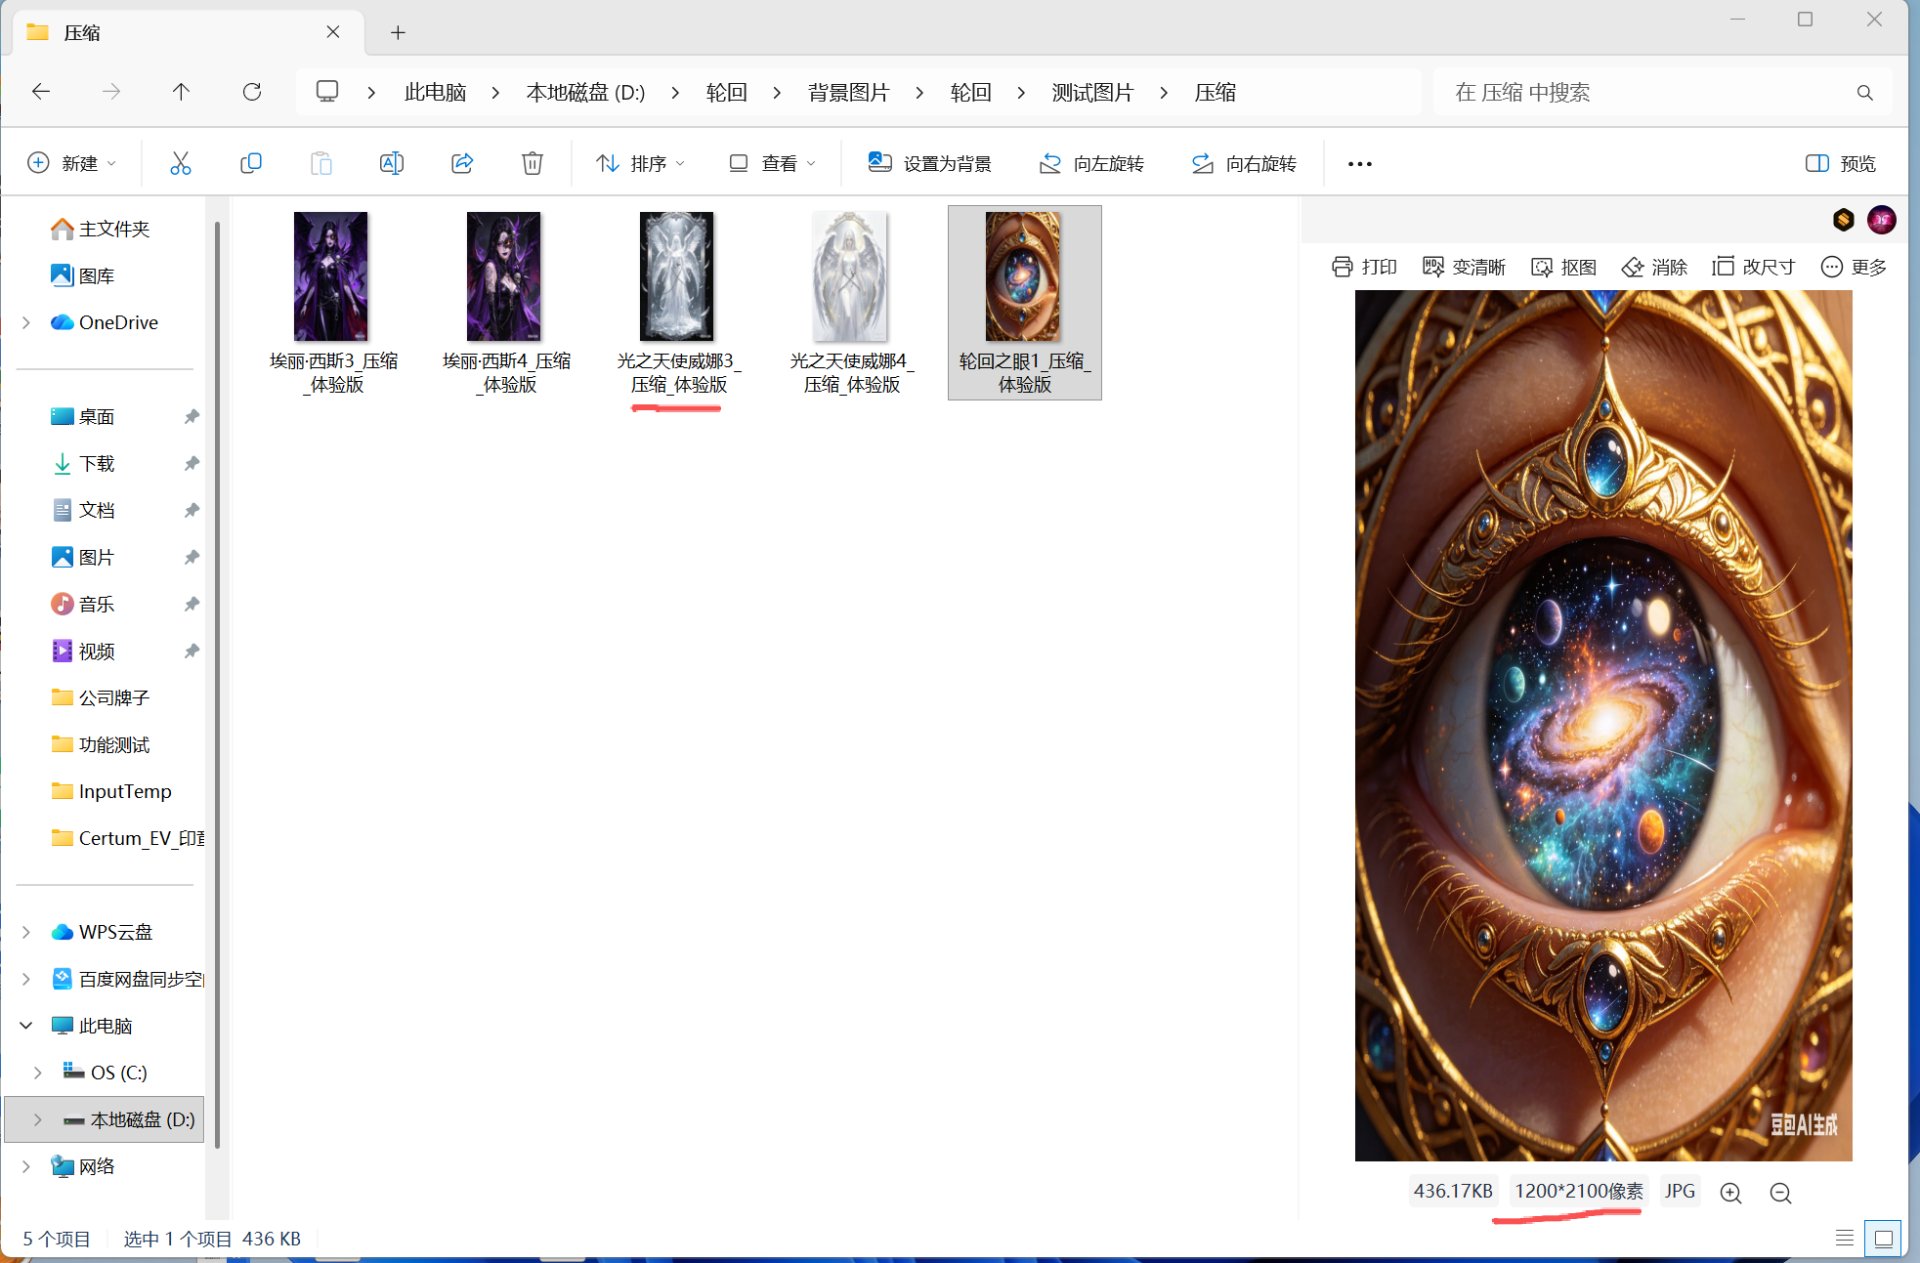
Task: Toggle the 预览 preview pane button
Action: 1841,163
